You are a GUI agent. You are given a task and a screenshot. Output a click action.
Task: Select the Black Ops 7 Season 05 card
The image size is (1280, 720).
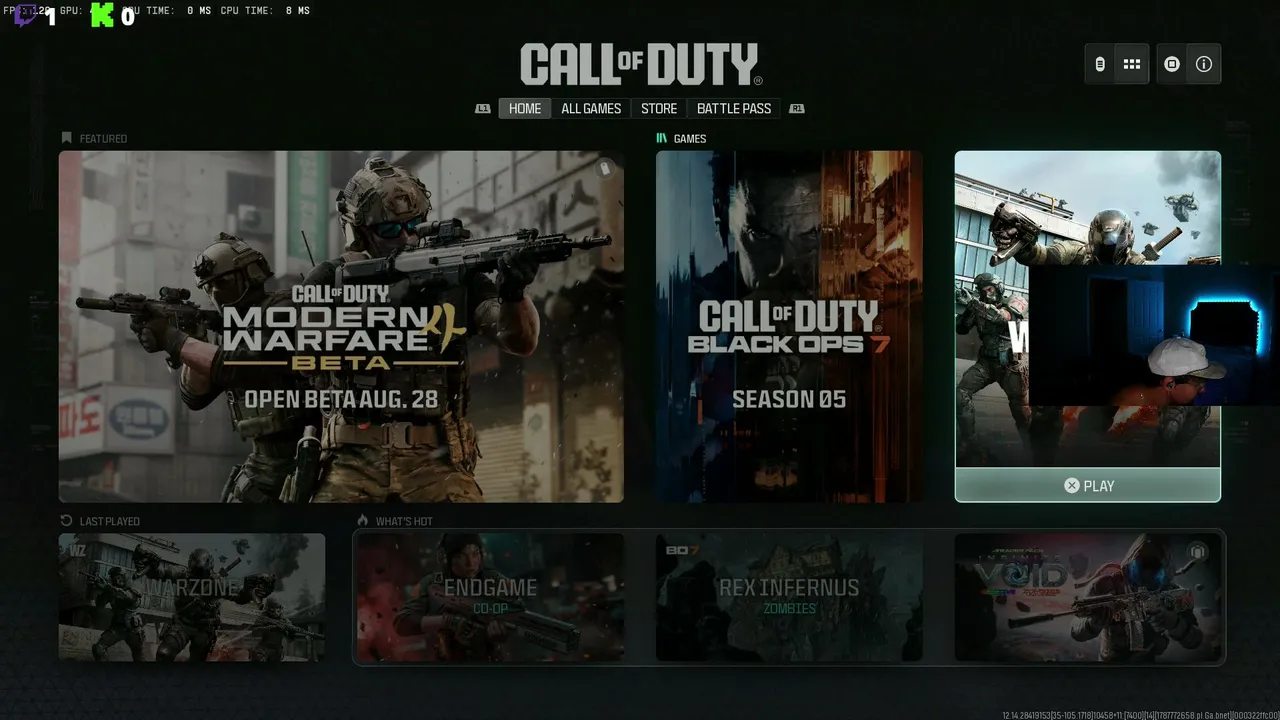click(789, 327)
